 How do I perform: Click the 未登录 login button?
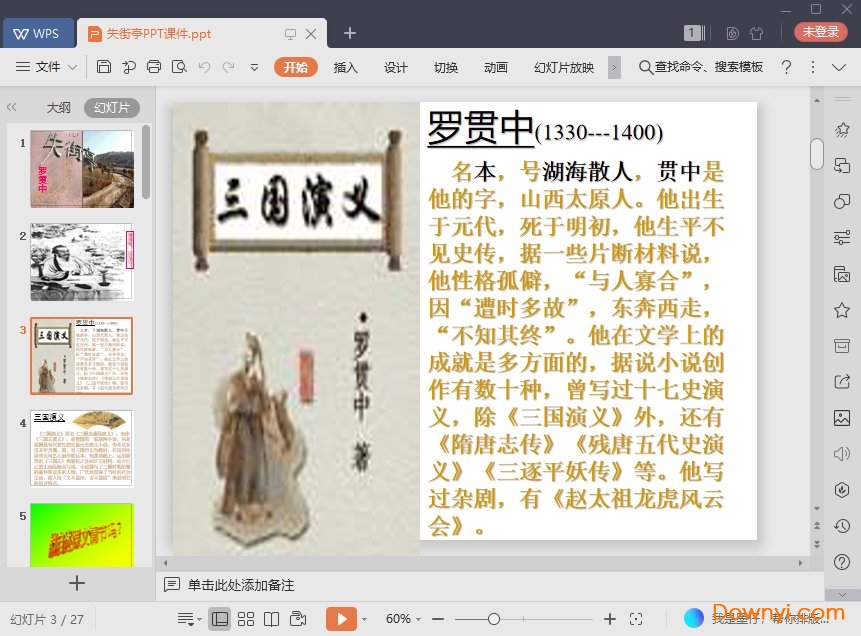[820, 32]
